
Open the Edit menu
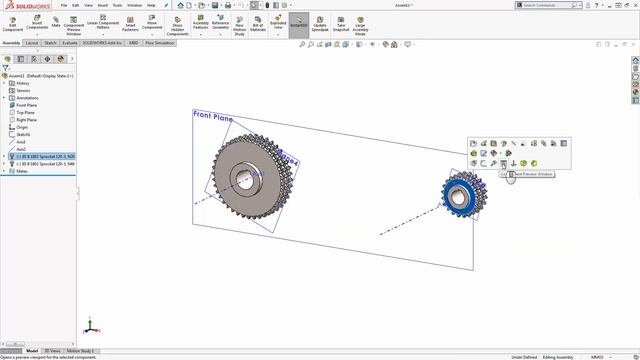[76, 5]
